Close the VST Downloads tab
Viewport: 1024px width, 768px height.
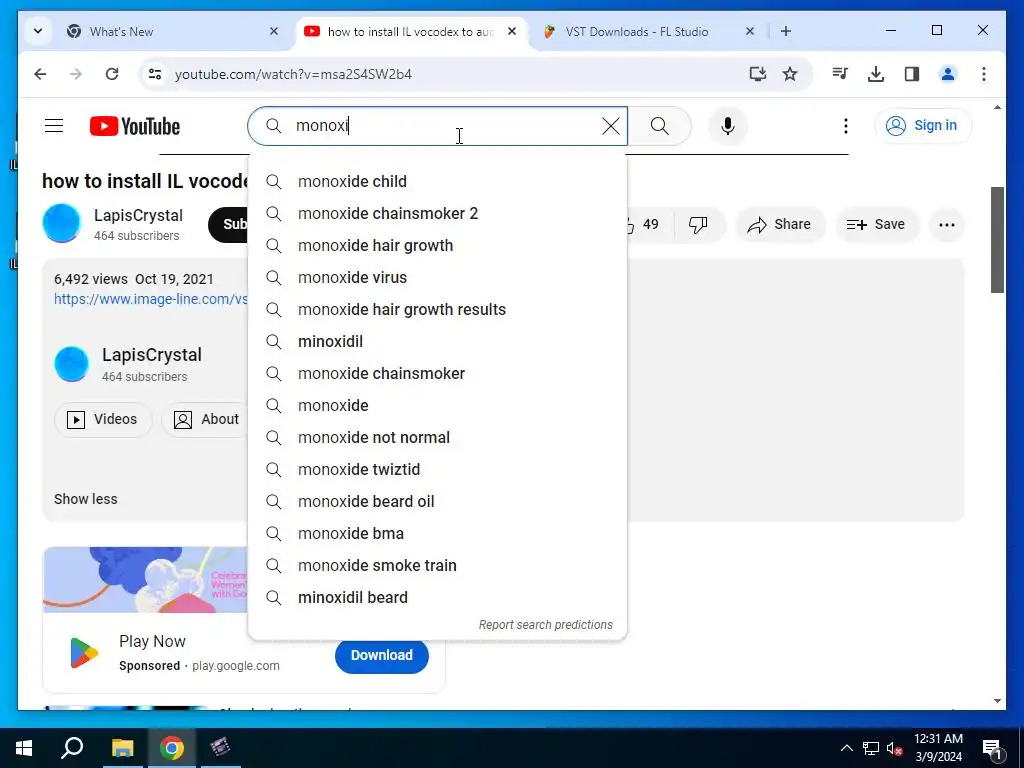750,31
